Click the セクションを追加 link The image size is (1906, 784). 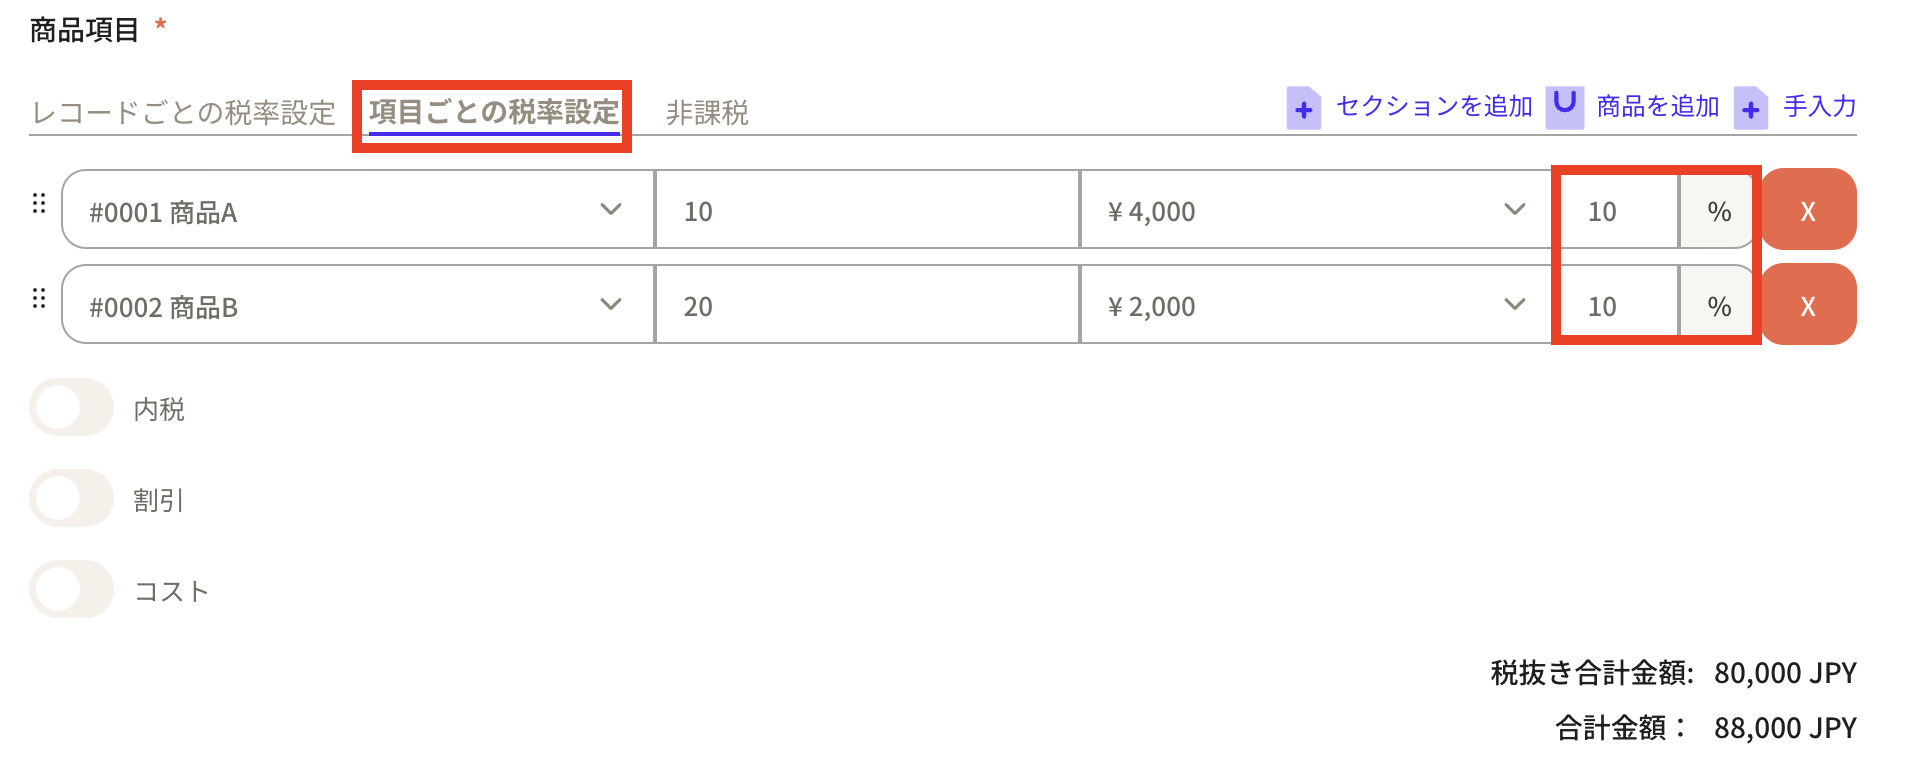tap(1434, 106)
